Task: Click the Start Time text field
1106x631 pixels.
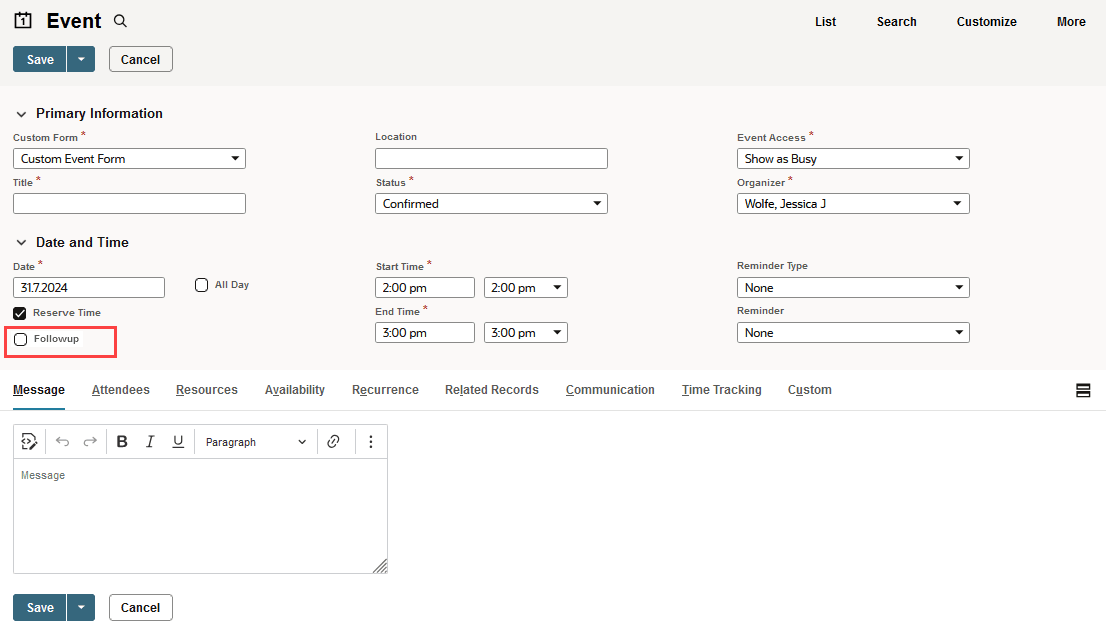Action: click(x=425, y=288)
